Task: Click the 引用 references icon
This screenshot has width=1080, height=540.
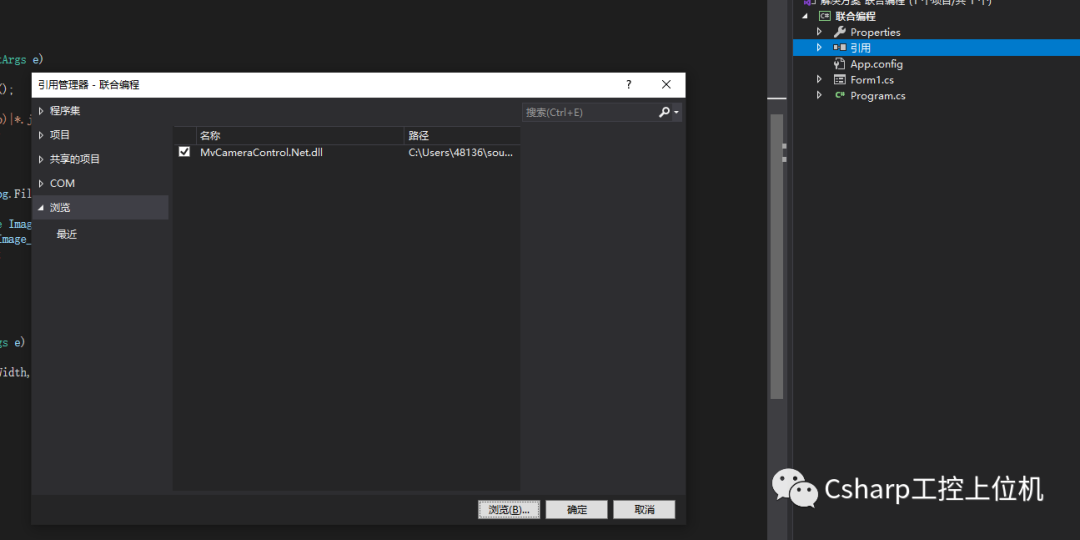Action: (x=840, y=48)
